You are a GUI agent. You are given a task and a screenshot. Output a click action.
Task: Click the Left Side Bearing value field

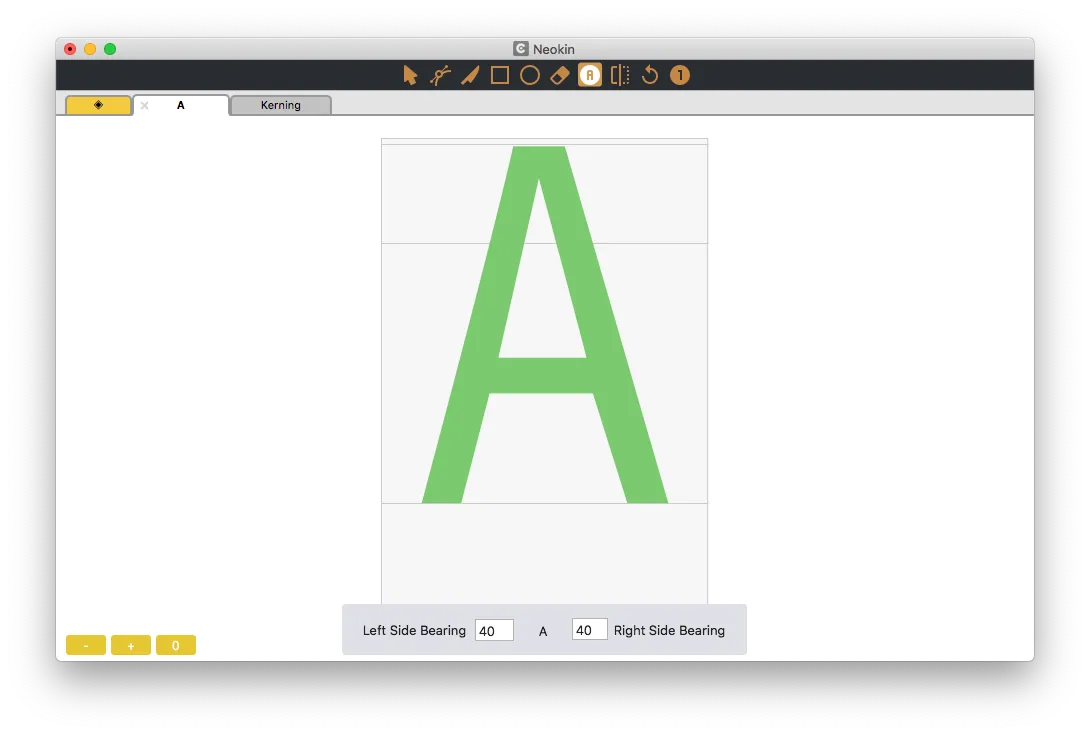[494, 629]
